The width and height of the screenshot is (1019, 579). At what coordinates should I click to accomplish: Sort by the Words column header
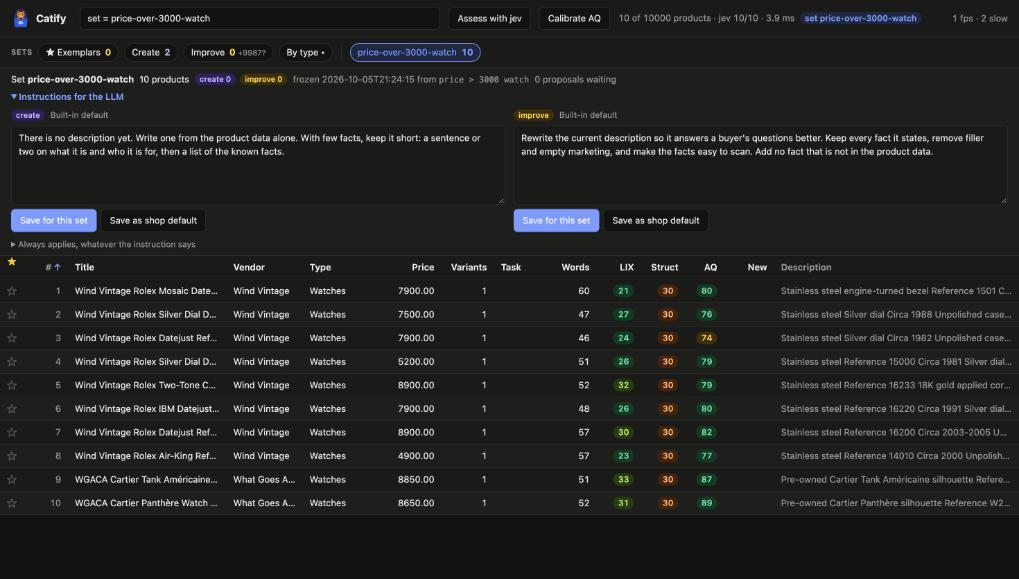pos(575,267)
